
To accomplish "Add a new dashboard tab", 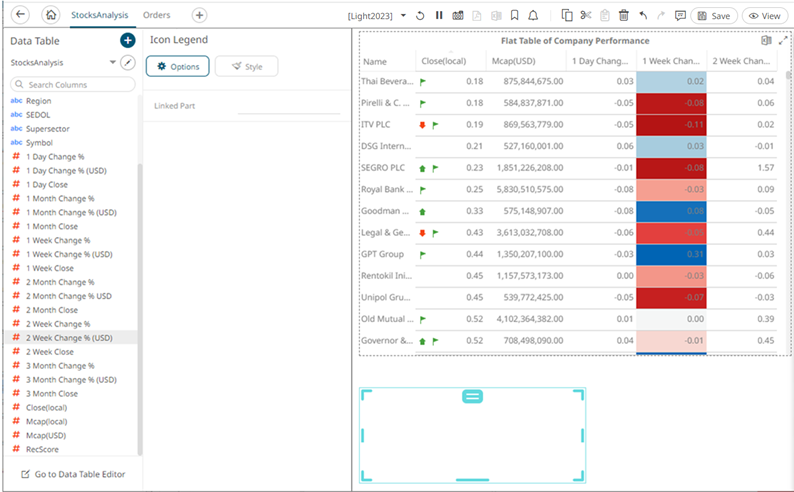I will [x=199, y=16].
